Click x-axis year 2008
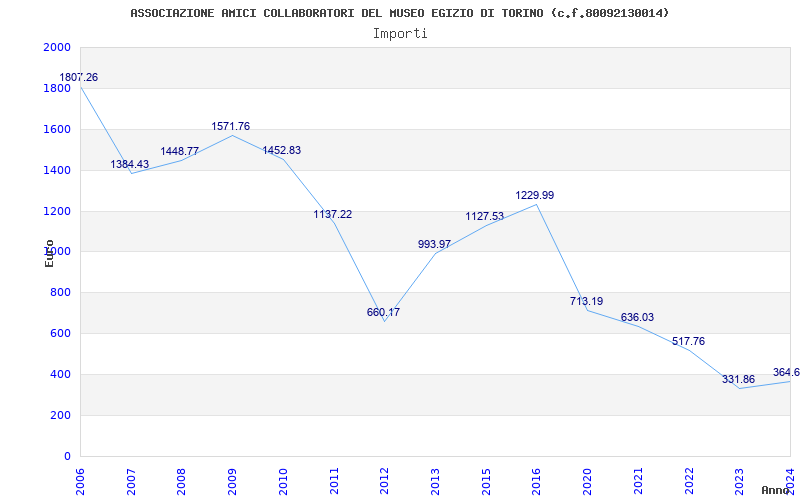The image size is (800, 500). 182,481
